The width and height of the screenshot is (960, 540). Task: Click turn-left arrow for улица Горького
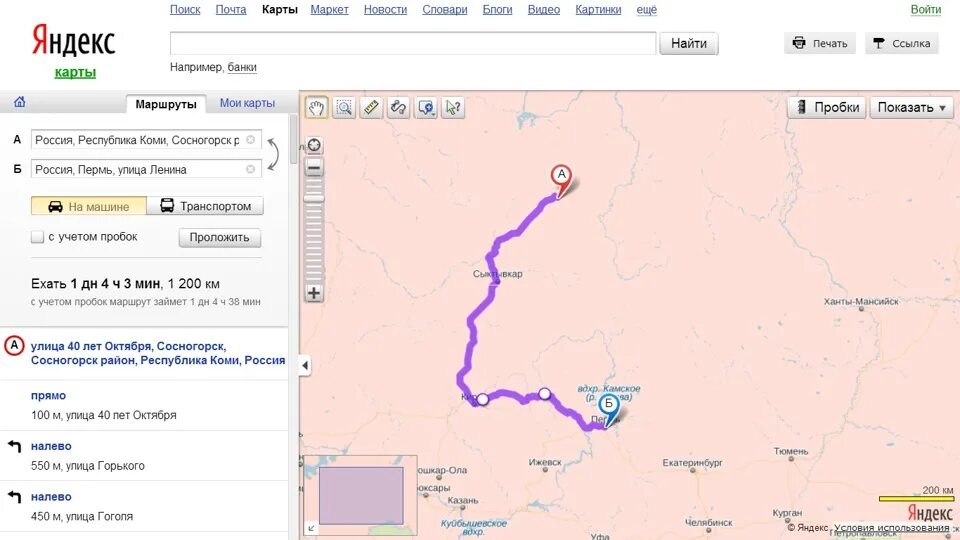(15, 446)
